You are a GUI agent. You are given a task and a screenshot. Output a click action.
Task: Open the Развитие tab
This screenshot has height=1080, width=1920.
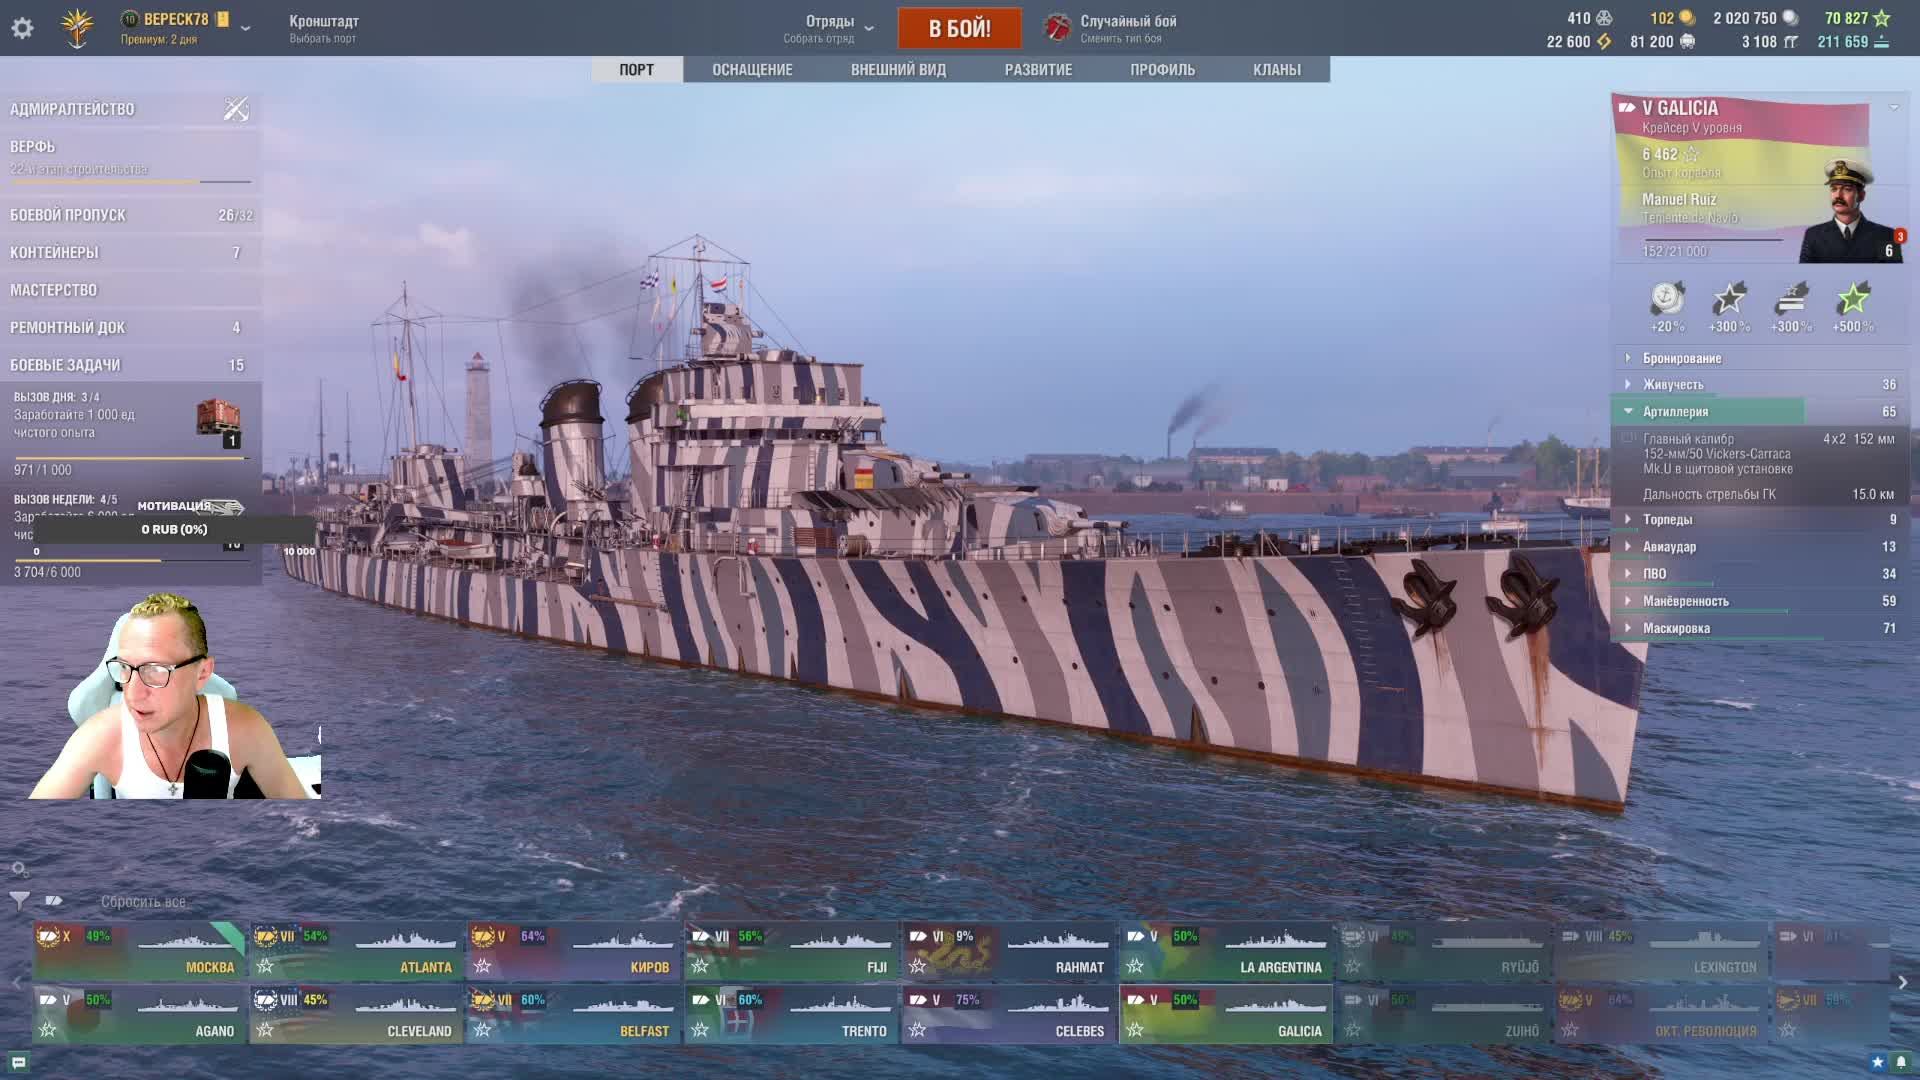[x=1038, y=70]
